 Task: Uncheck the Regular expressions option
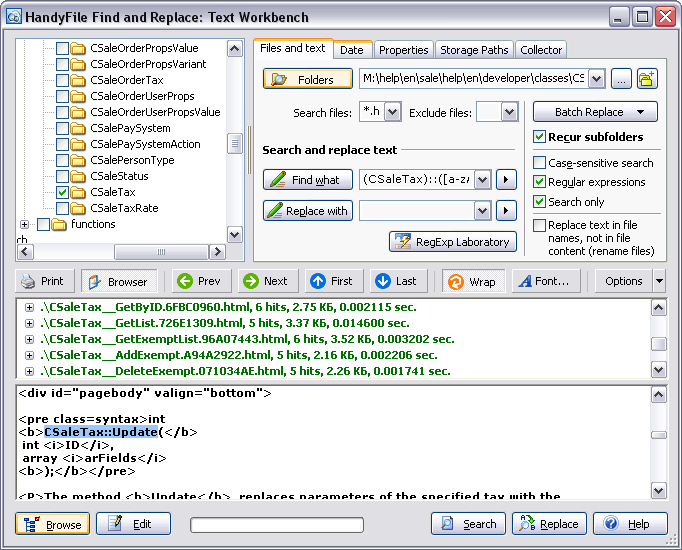[x=539, y=182]
